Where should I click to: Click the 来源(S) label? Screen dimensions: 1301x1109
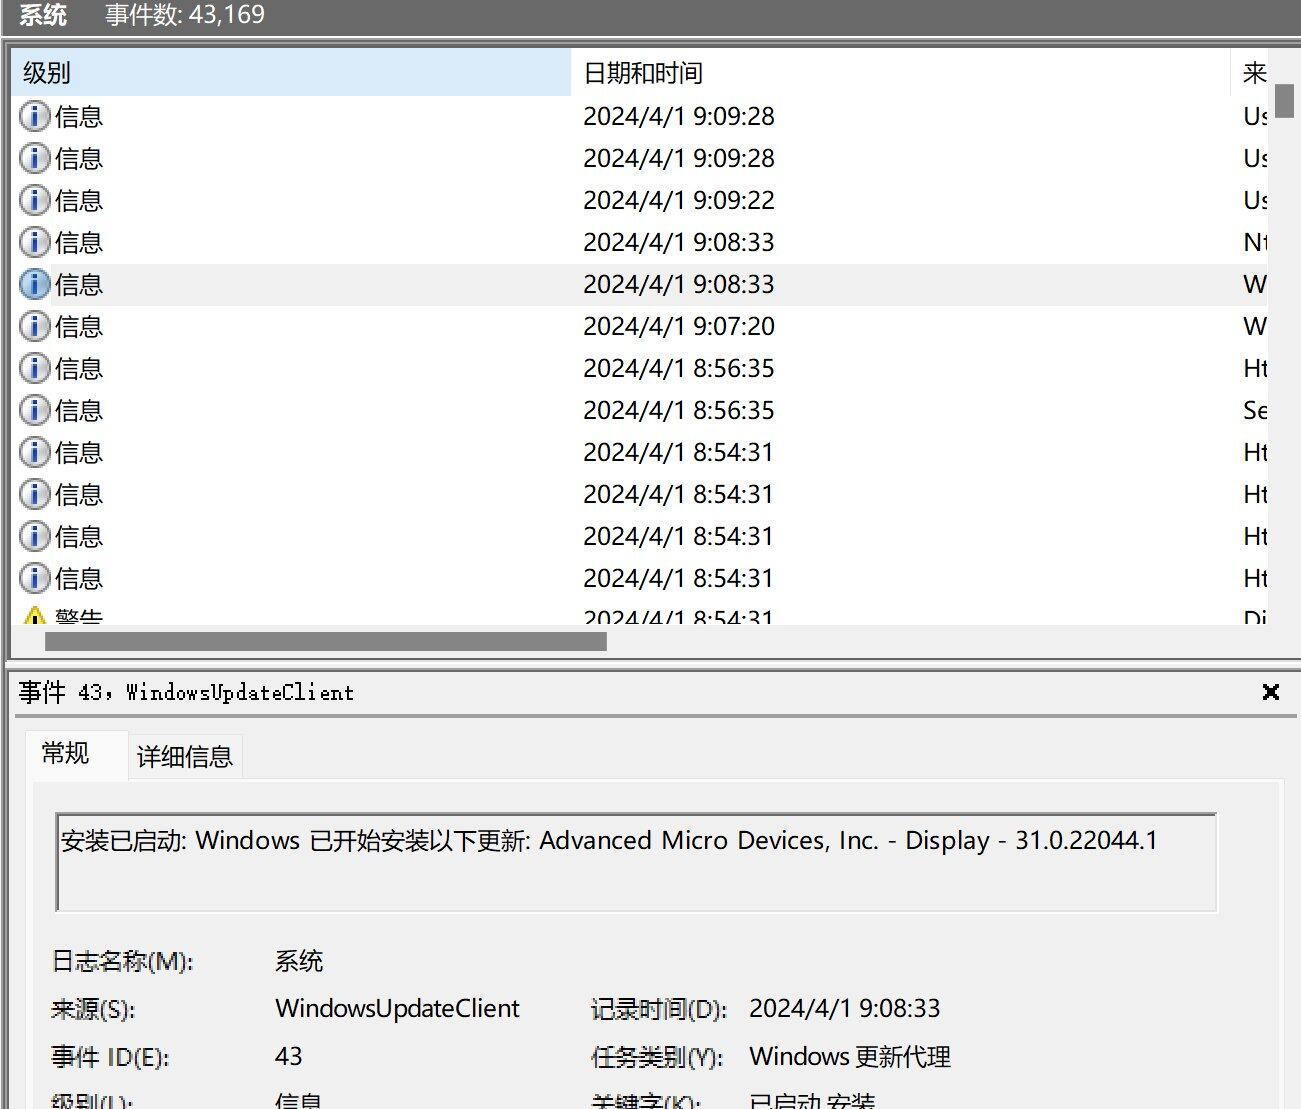click(x=93, y=1008)
